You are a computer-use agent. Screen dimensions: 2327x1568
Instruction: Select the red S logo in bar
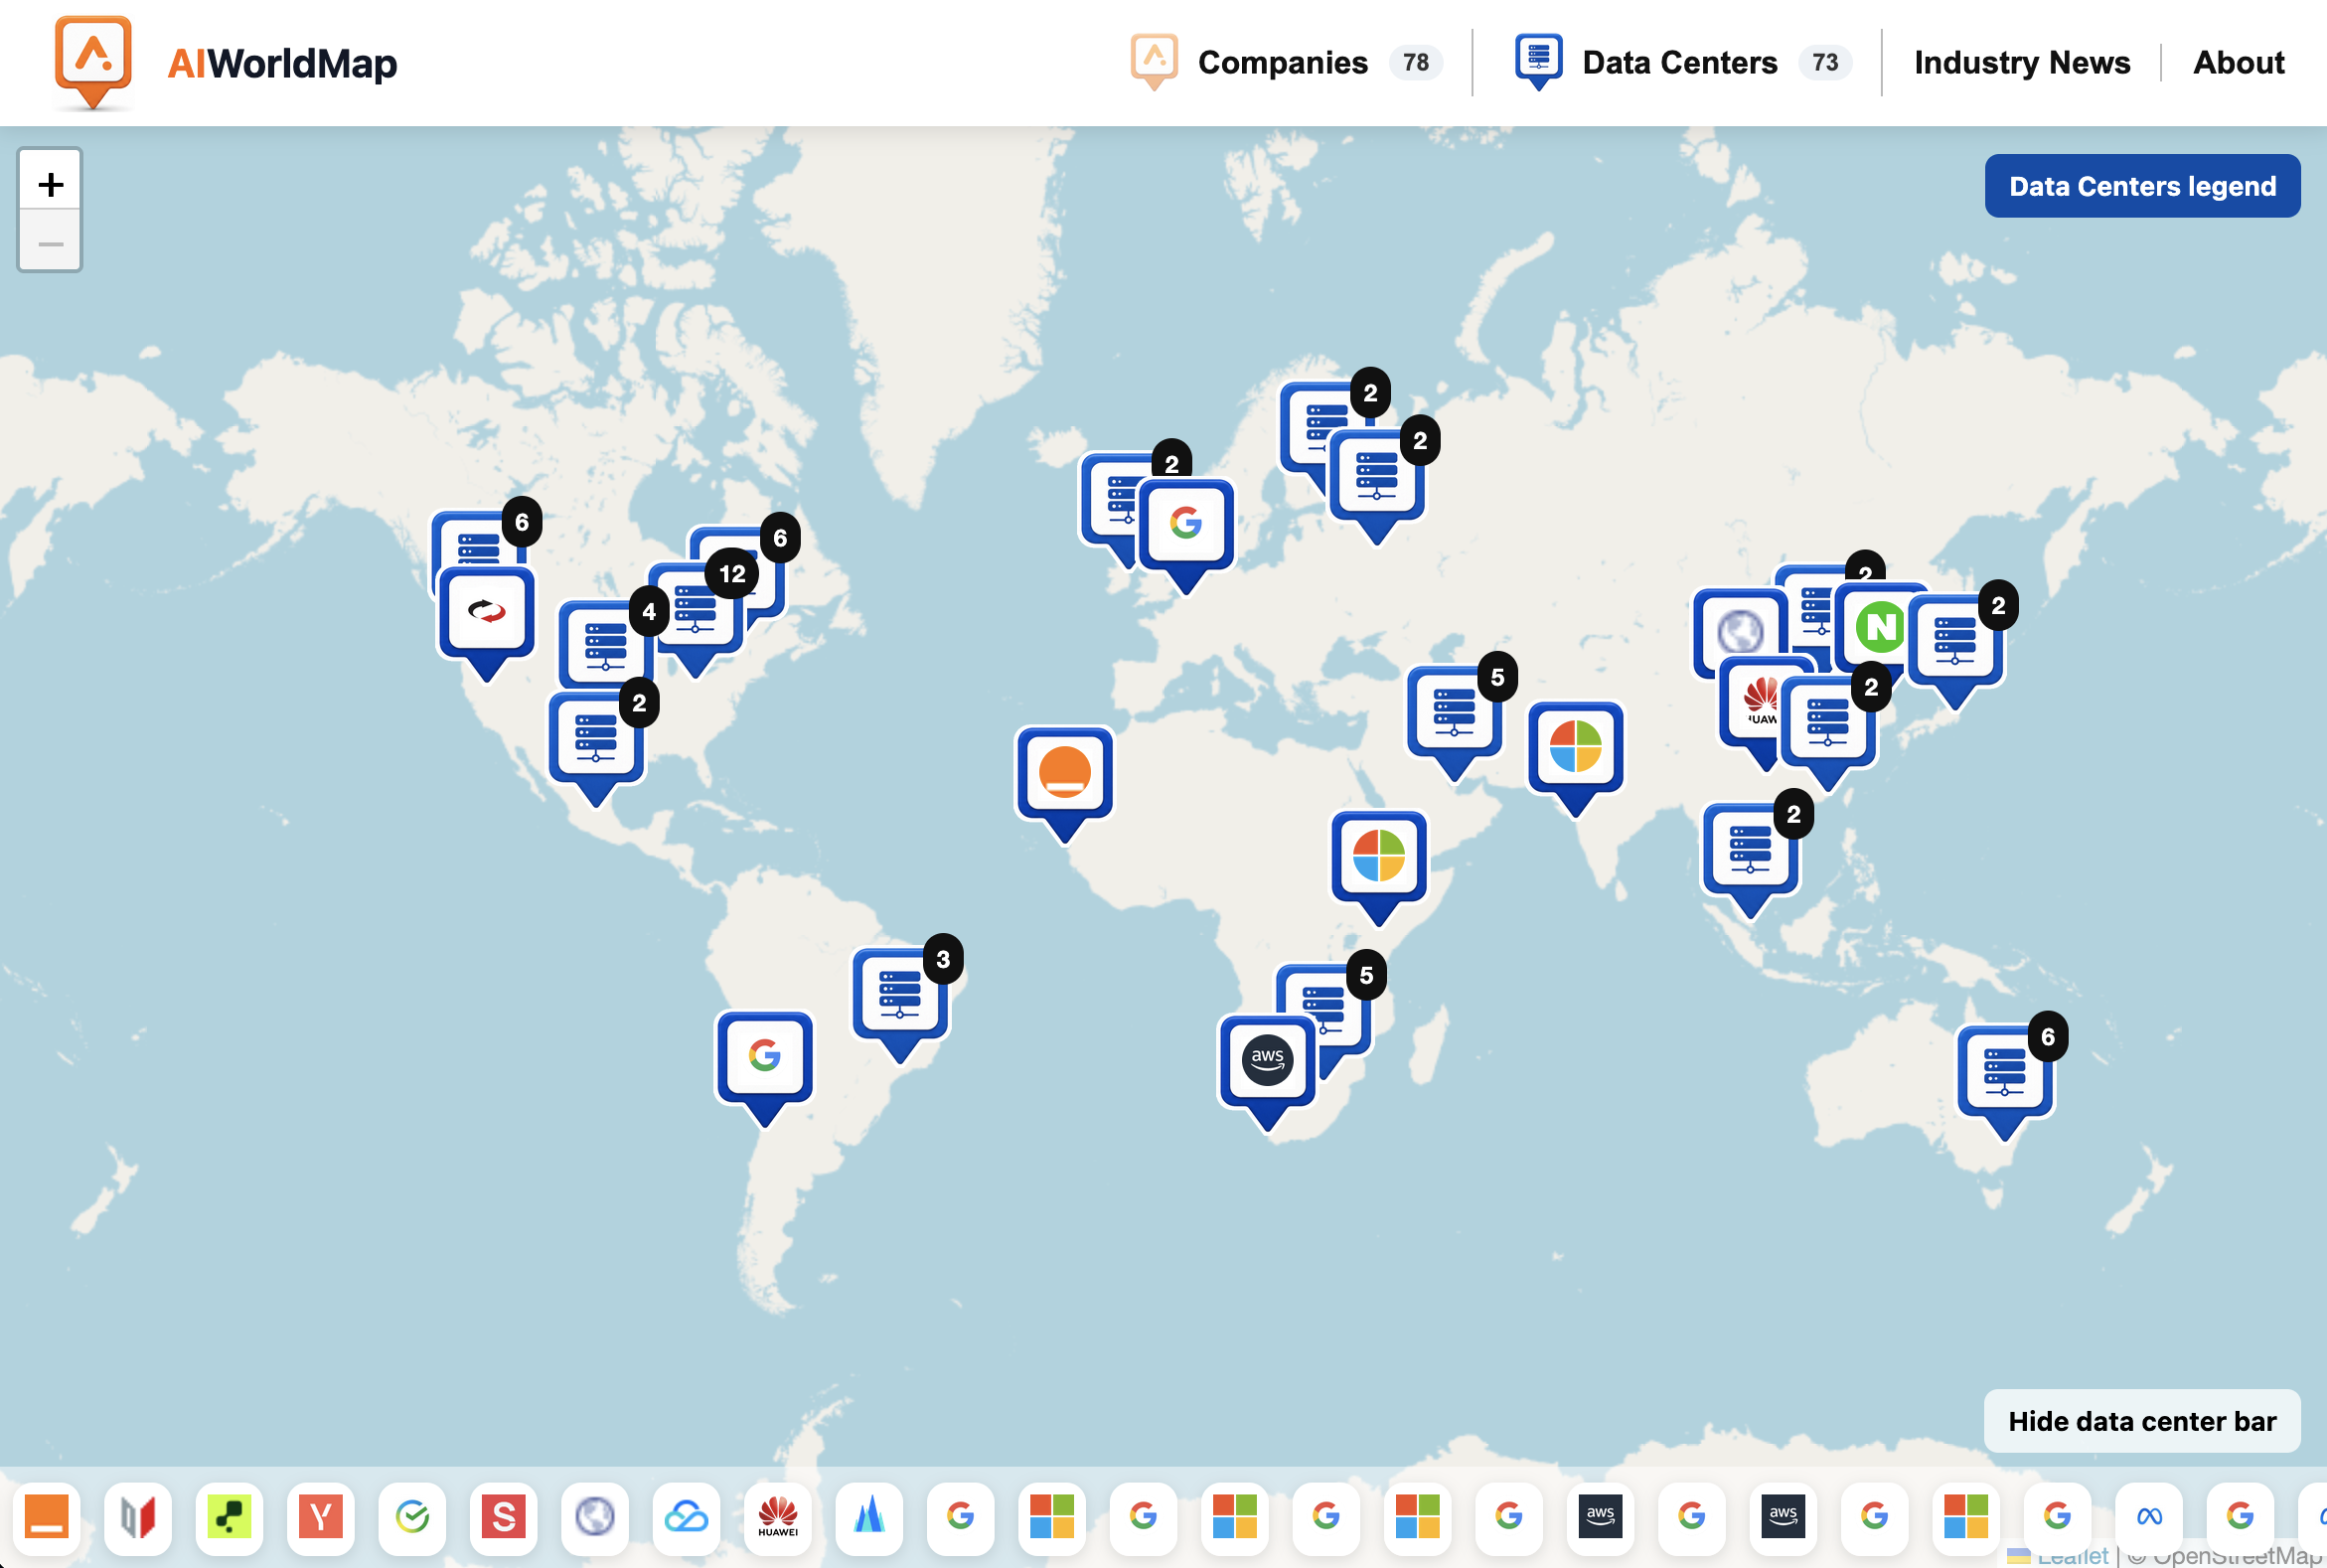click(503, 1517)
